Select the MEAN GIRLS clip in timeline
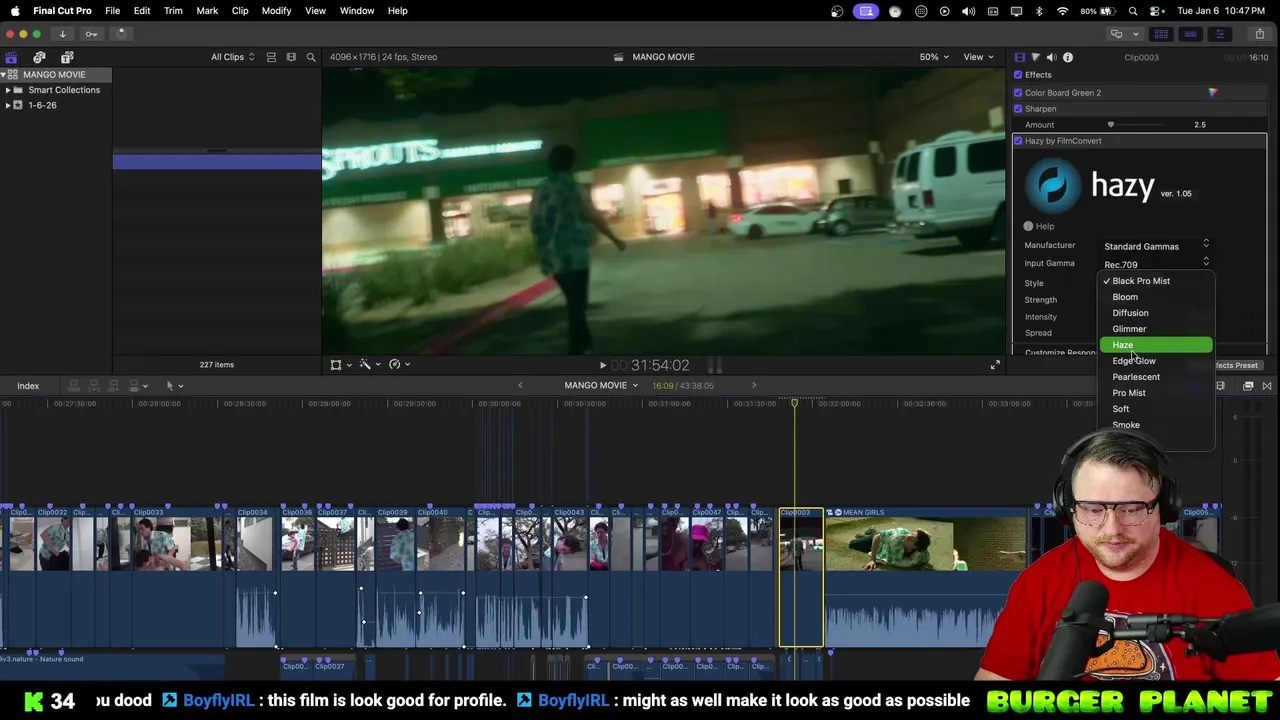 click(925, 577)
